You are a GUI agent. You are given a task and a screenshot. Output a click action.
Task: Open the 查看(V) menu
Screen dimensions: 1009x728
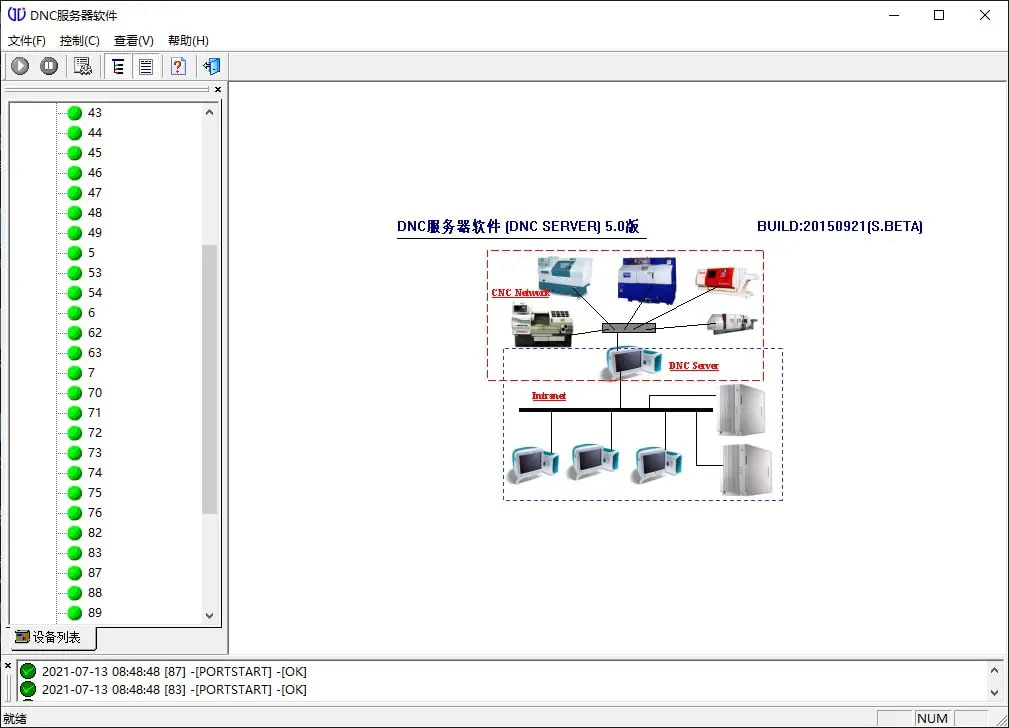pyautogui.click(x=134, y=41)
